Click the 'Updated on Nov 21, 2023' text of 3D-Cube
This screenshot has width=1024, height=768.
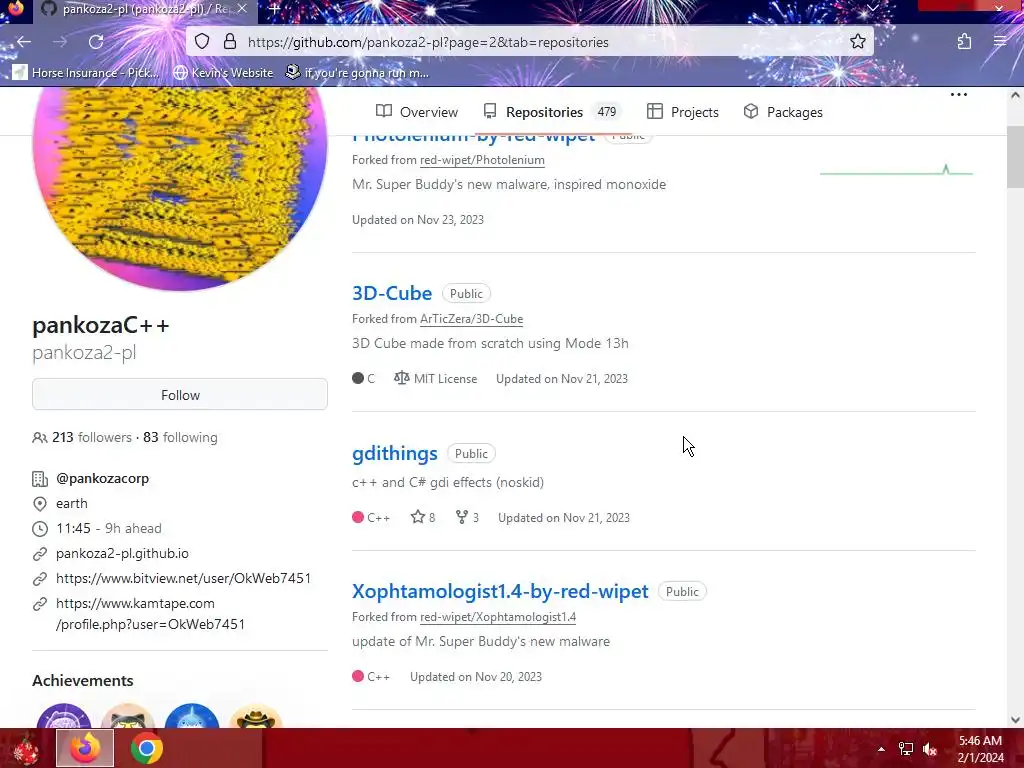tap(562, 379)
